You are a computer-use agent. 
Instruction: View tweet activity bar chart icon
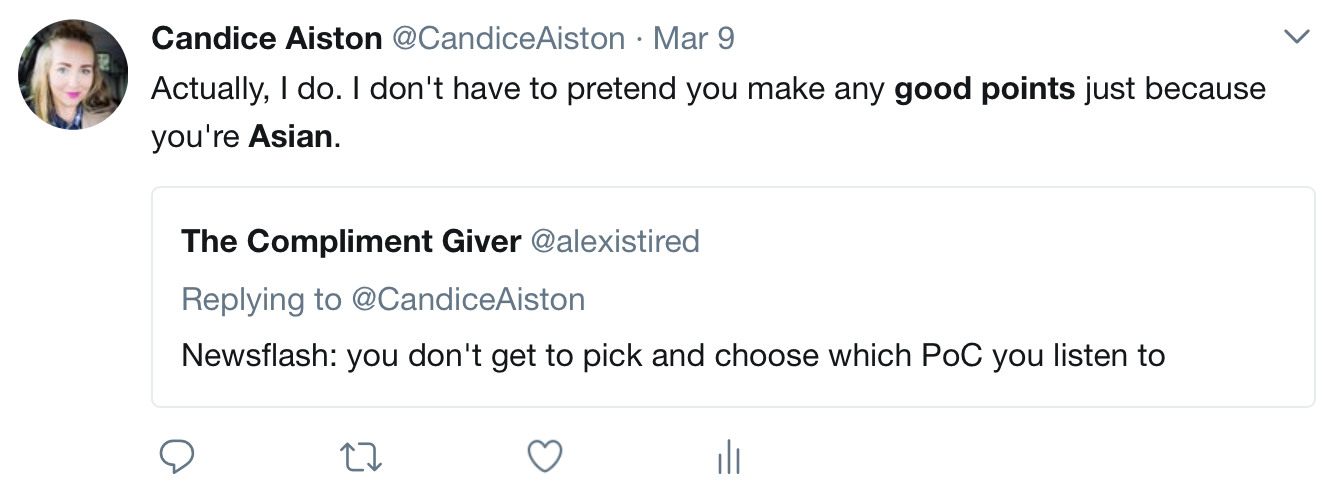click(x=729, y=457)
